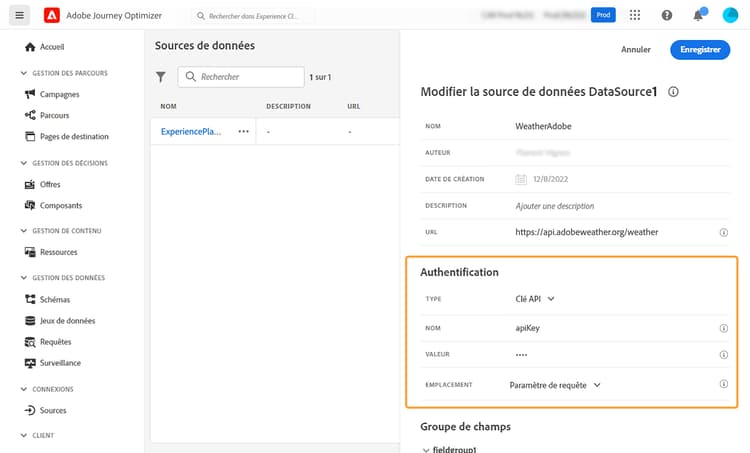Image resolution: width=750 pixels, height=453 pixels.
Task: Click info icon in the Emplacement row
Action: 724,384
